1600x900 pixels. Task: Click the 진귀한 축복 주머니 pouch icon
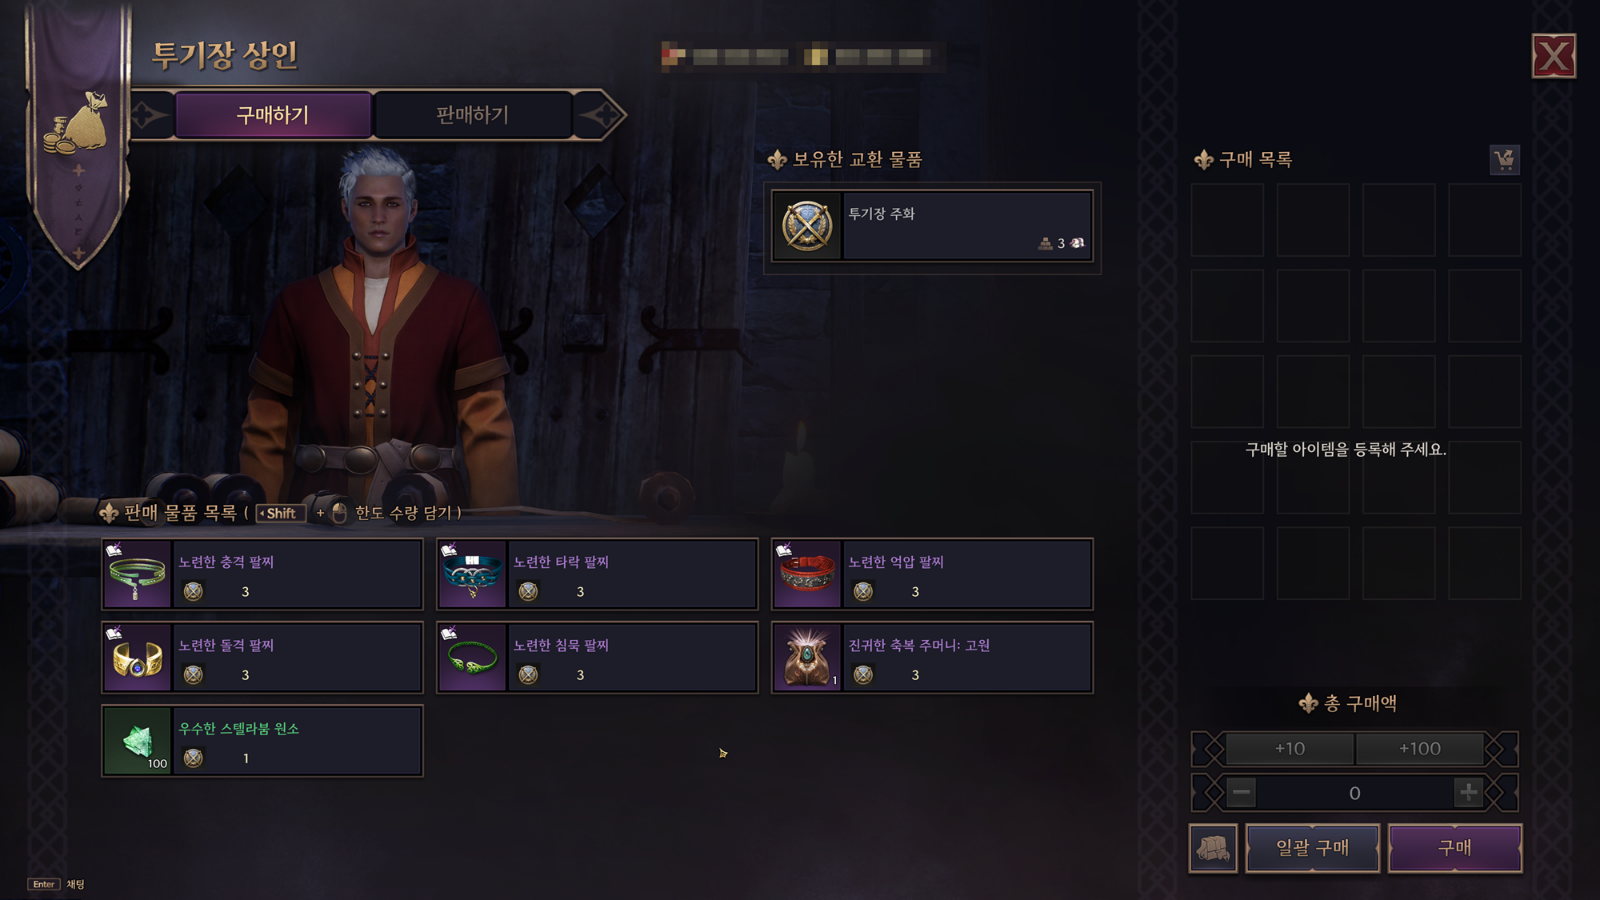(x=807, y=657)
